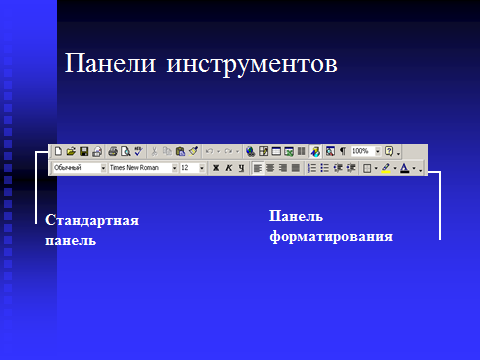
Task: Click the Print icon
Action: pyautogui.click(x=113, y=151)
